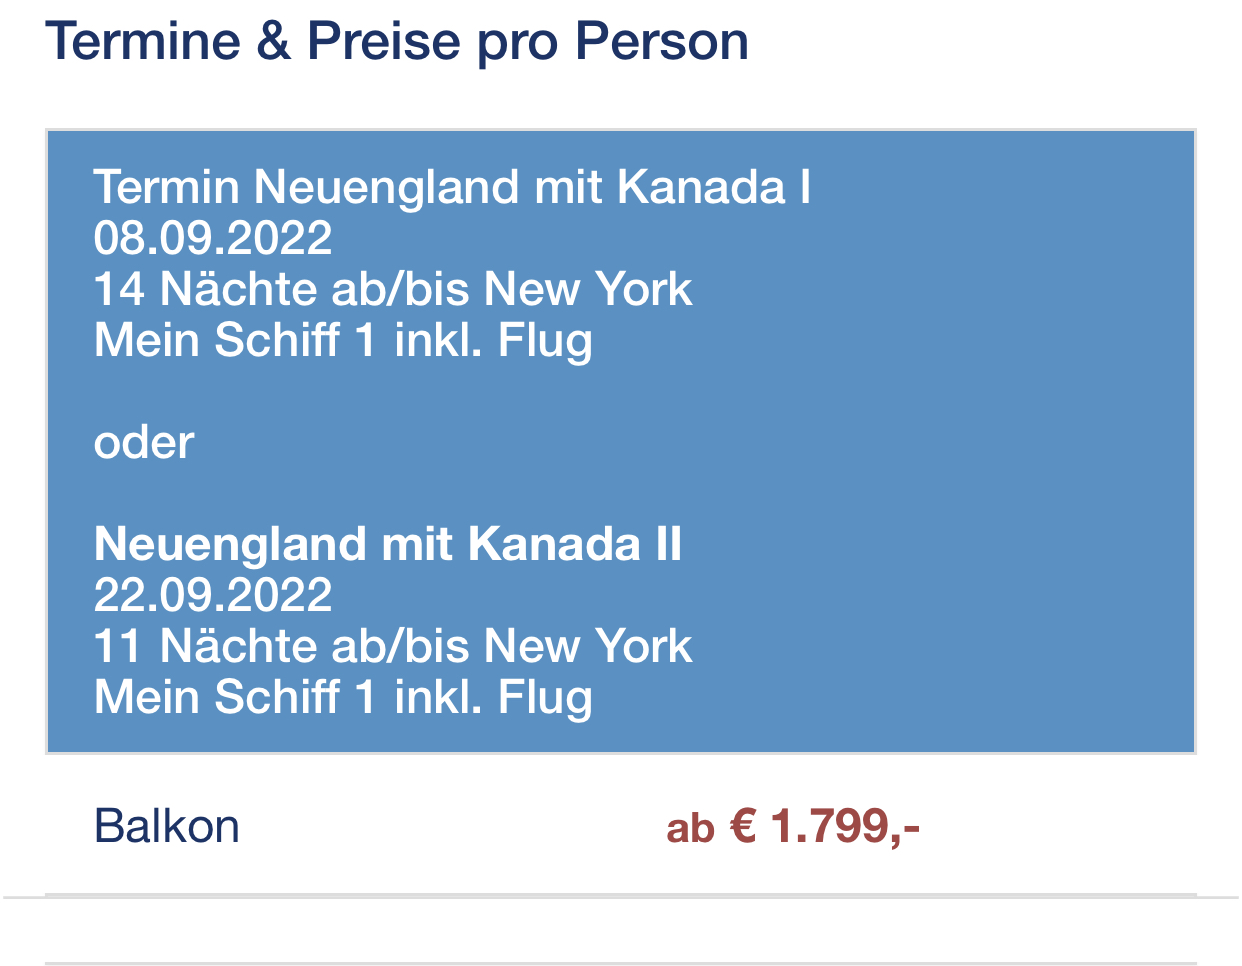Click second 'Mein Schiff 1 inkl. Flug' line
This screenshot has height=966, width=1242.
(x=343, y=697)
